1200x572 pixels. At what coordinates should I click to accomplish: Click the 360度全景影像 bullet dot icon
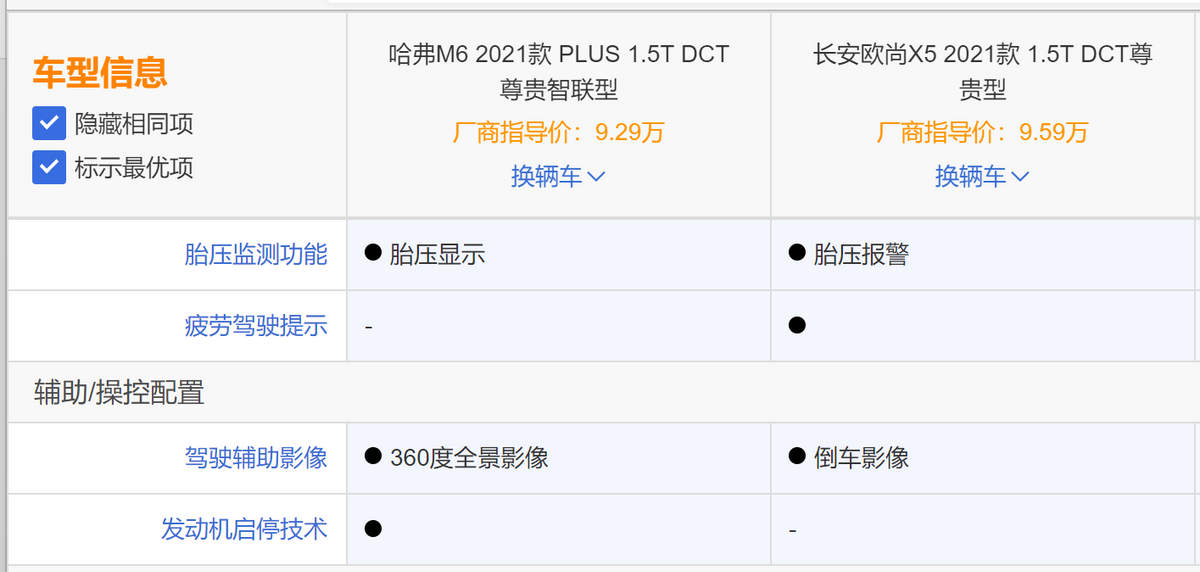(x=373, y=457)
